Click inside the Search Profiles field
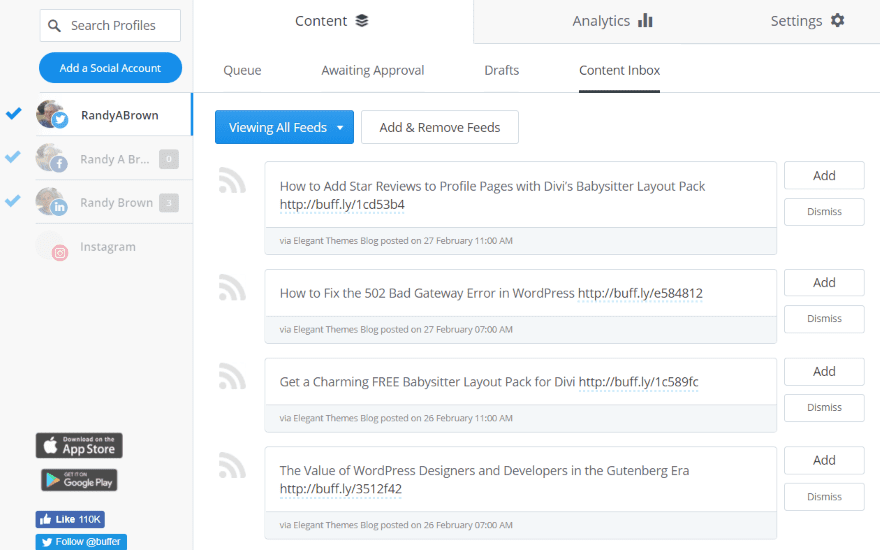The width and height of the screenshot is (880, 550). (x=118, y=26)
